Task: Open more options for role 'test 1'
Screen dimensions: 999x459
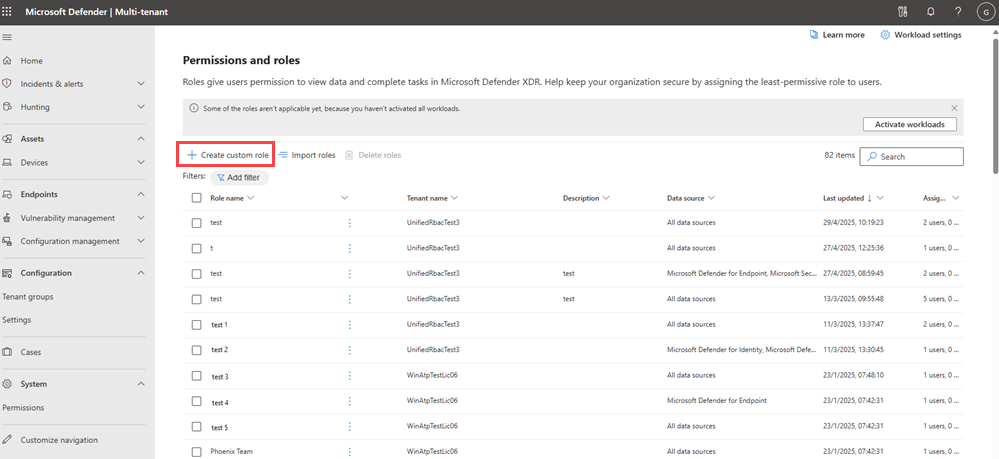Action: 349,324
